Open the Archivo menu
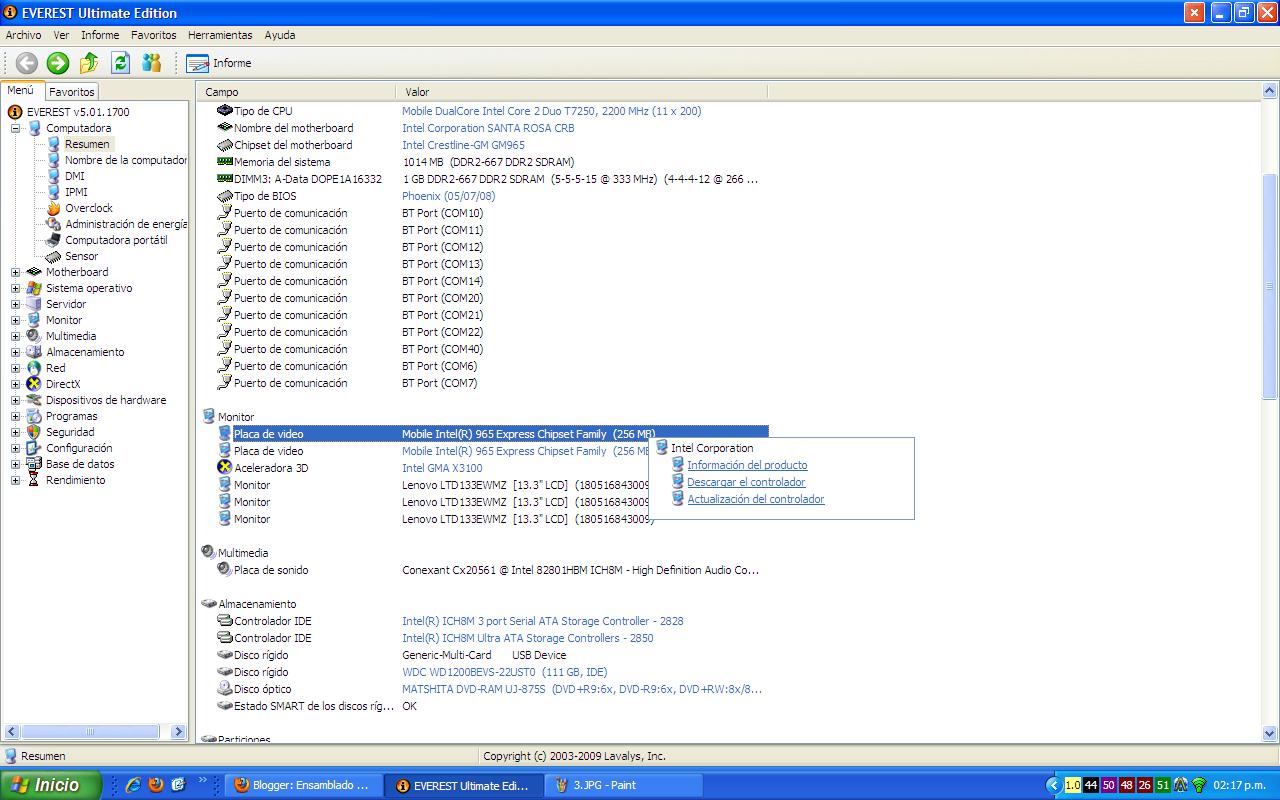Screen dimensions: 1280x800 [x=24, y=35]
